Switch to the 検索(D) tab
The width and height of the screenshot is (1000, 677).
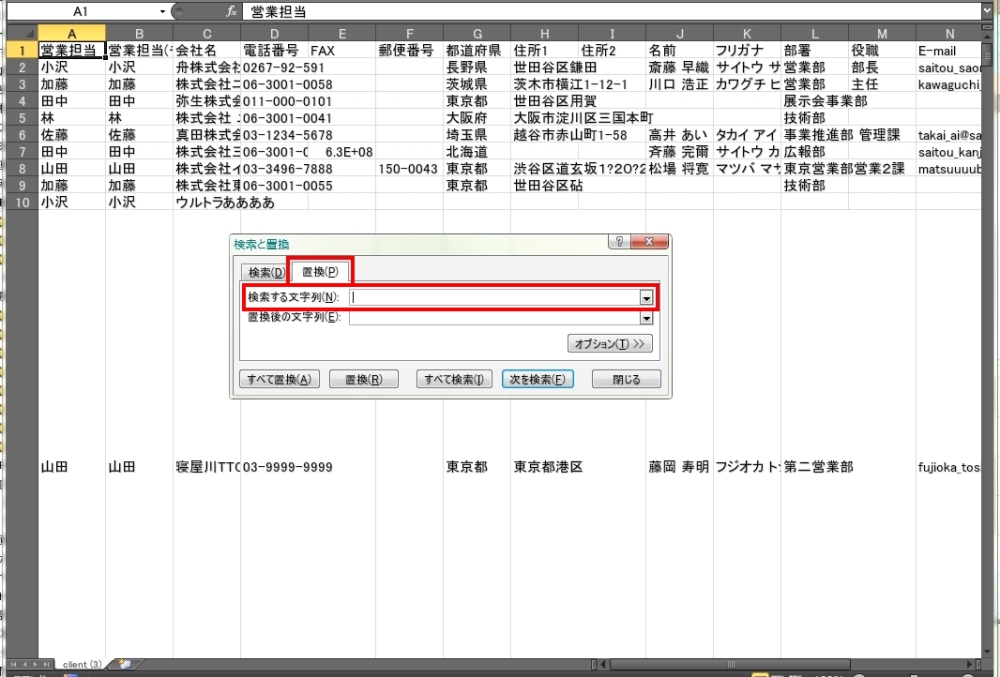pos(266,272)
